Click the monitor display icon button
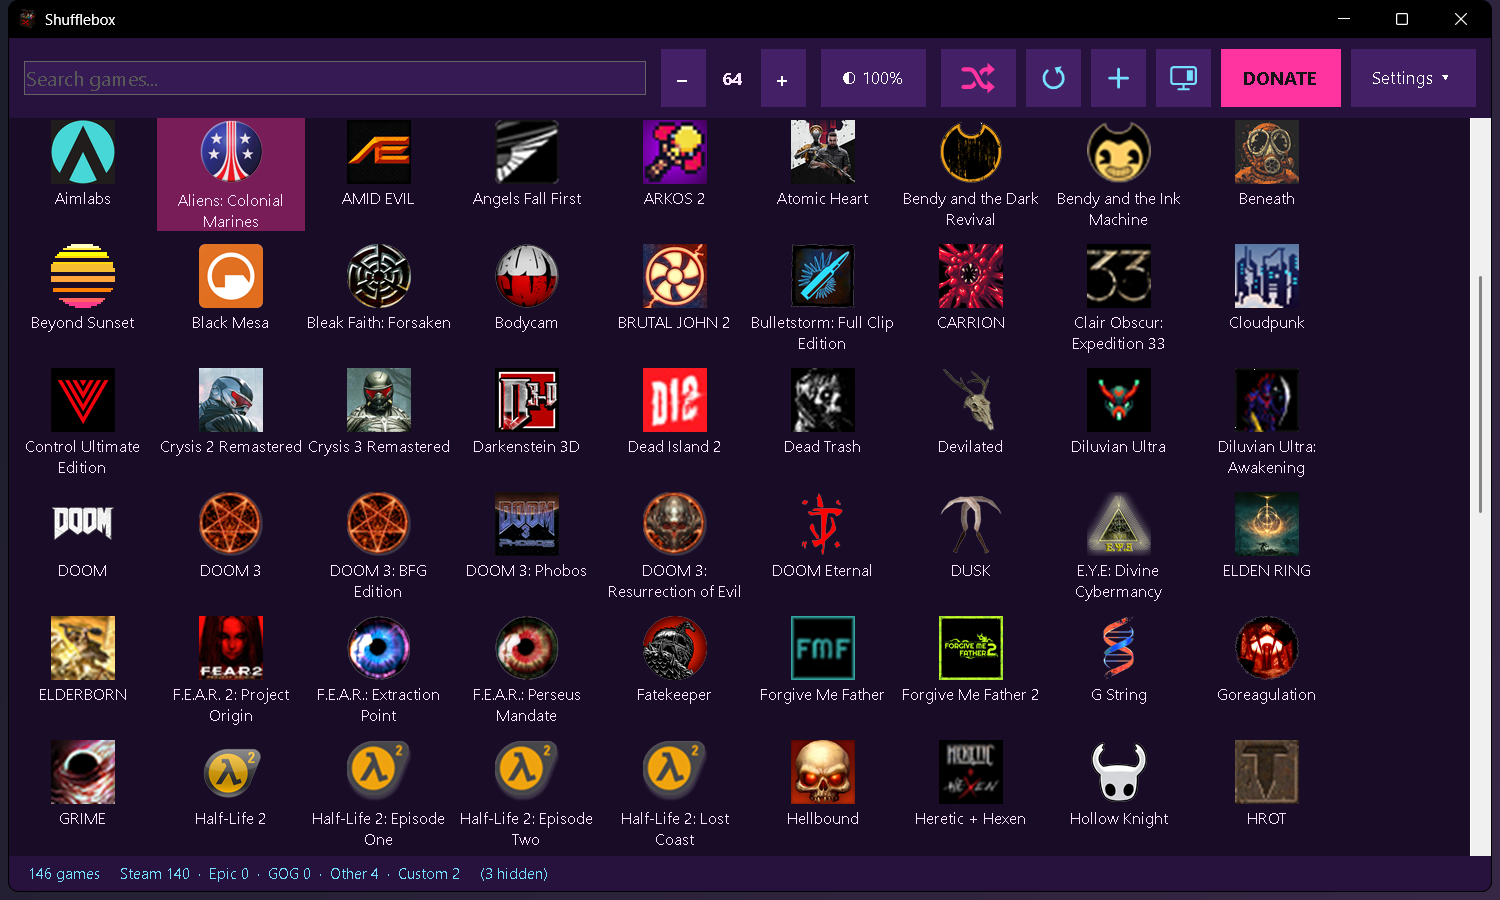The width and height of the screenshot is (1500, 900). 1183,78
